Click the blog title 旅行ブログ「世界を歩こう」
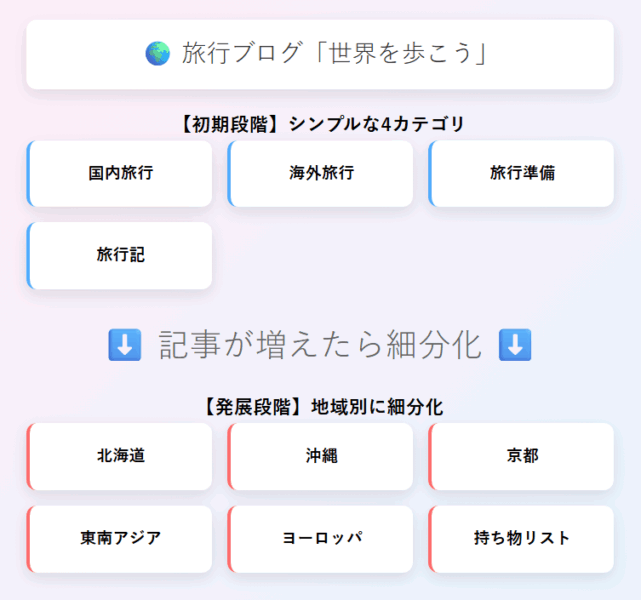The height and width of the screenshot is (600, 641). [334, 54]
